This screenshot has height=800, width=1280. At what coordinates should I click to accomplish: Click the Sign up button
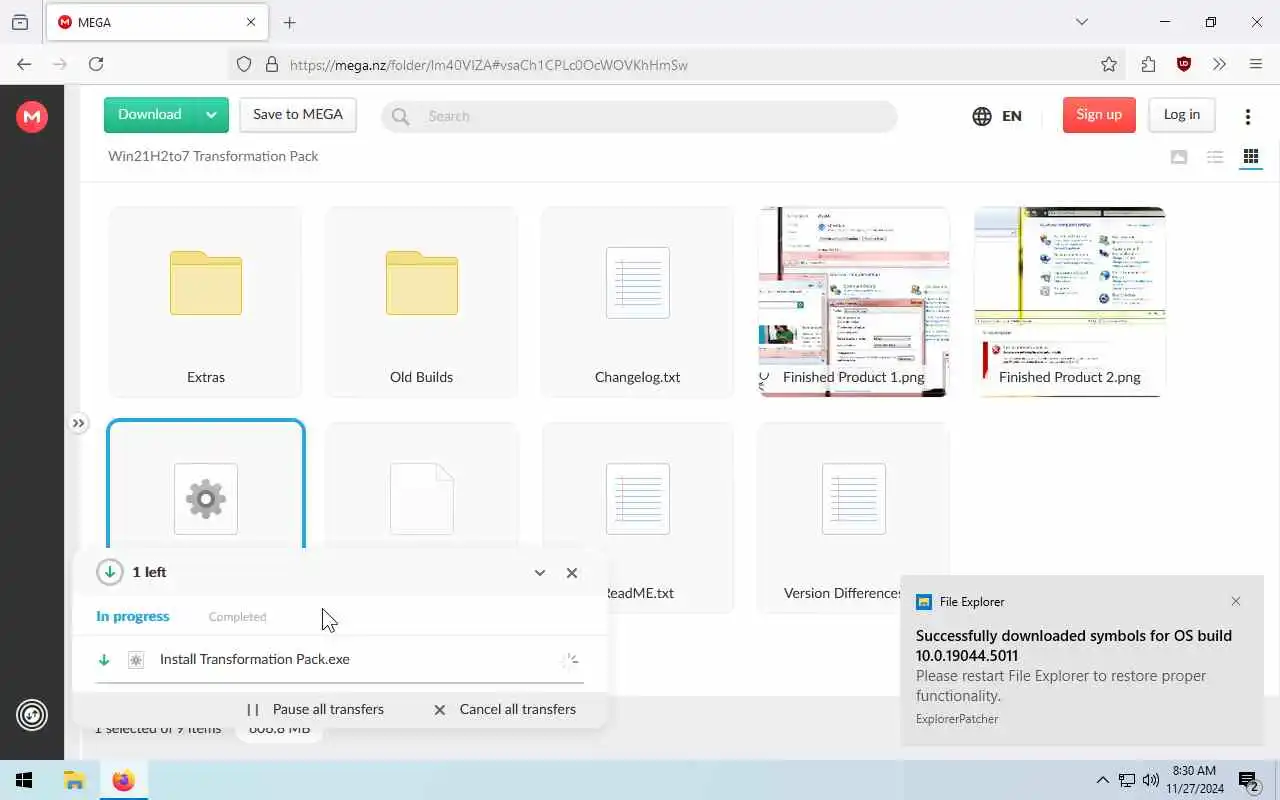tap(1099, 115)
